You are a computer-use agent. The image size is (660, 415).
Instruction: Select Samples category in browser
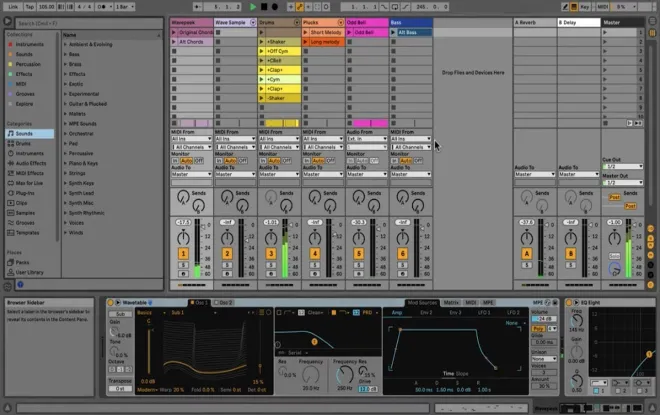click(x=25, y=213)
